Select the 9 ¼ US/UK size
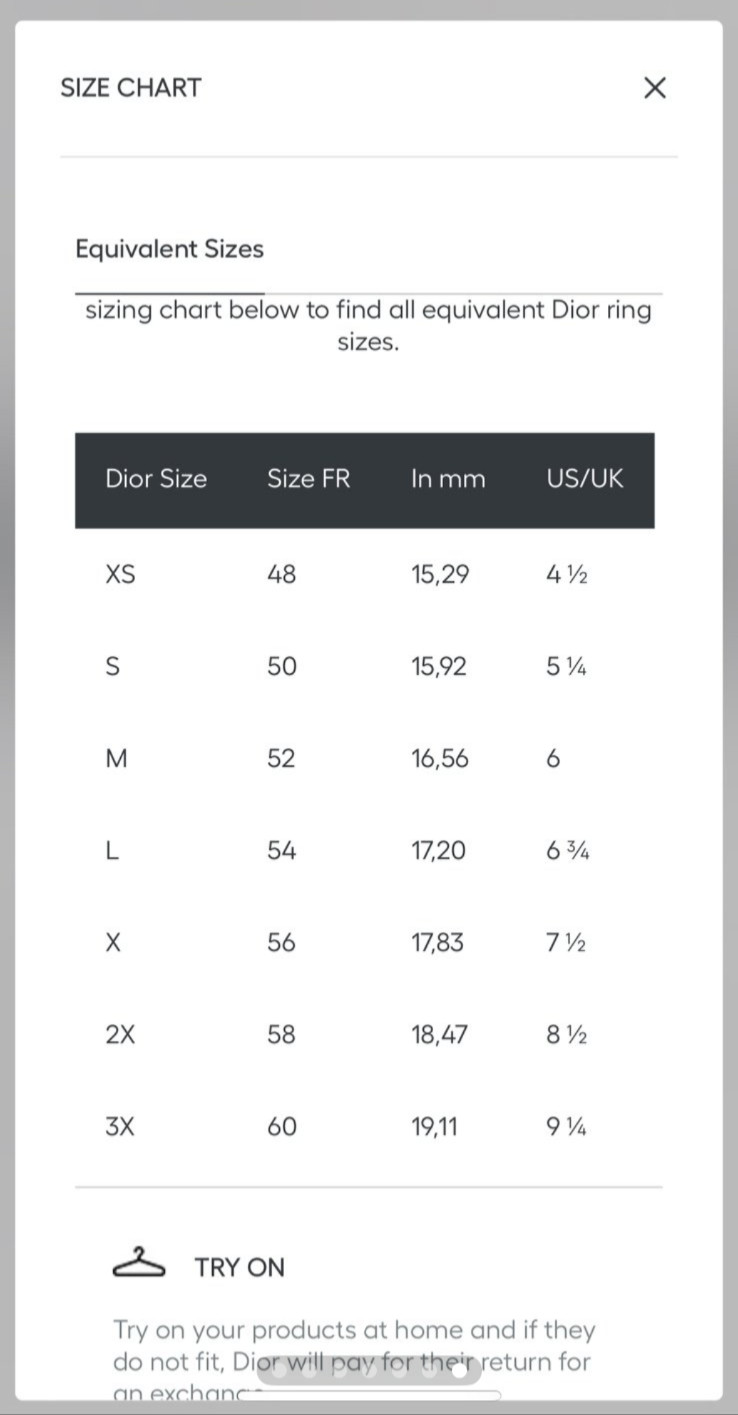Screen dimensions: 738x1415 pos(566,1127)
